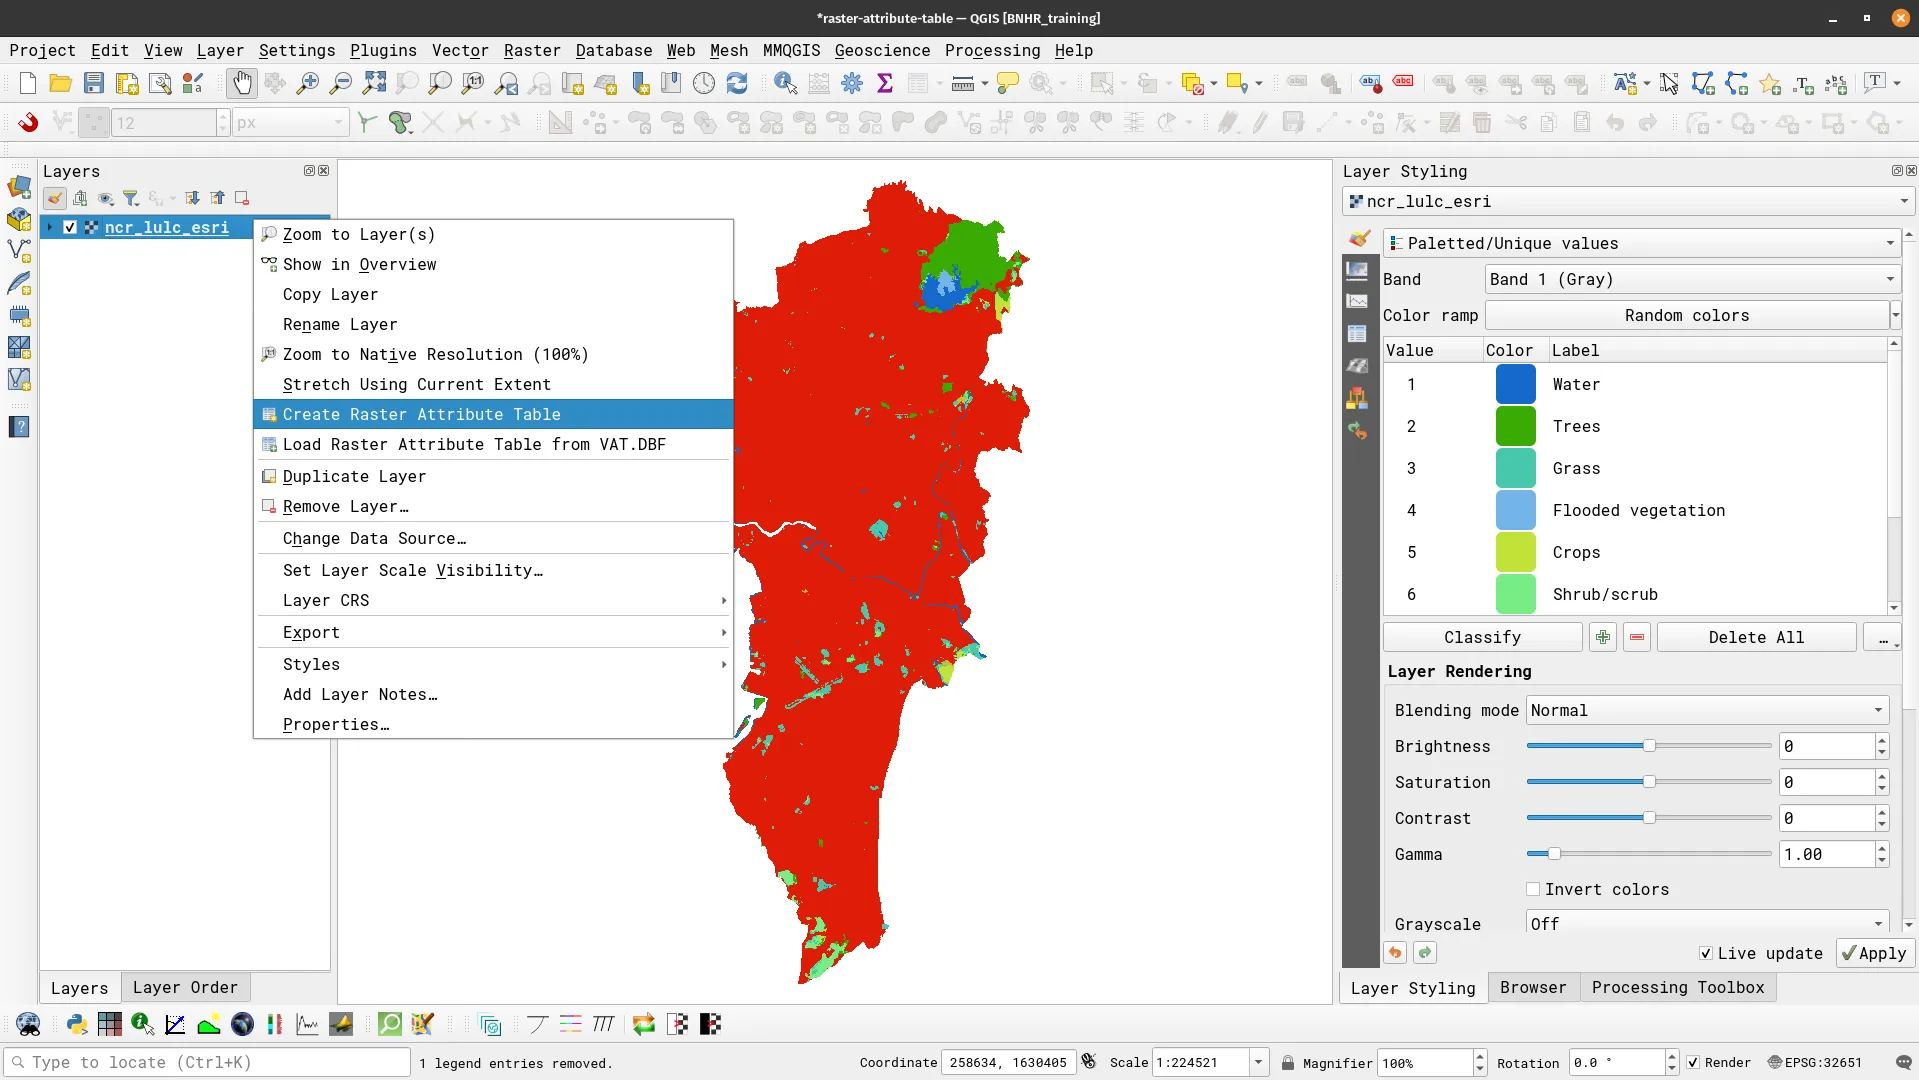Open the Identify Features tool
The width and height of the screenshot is (1919, 1080).
tap(785, 83)
